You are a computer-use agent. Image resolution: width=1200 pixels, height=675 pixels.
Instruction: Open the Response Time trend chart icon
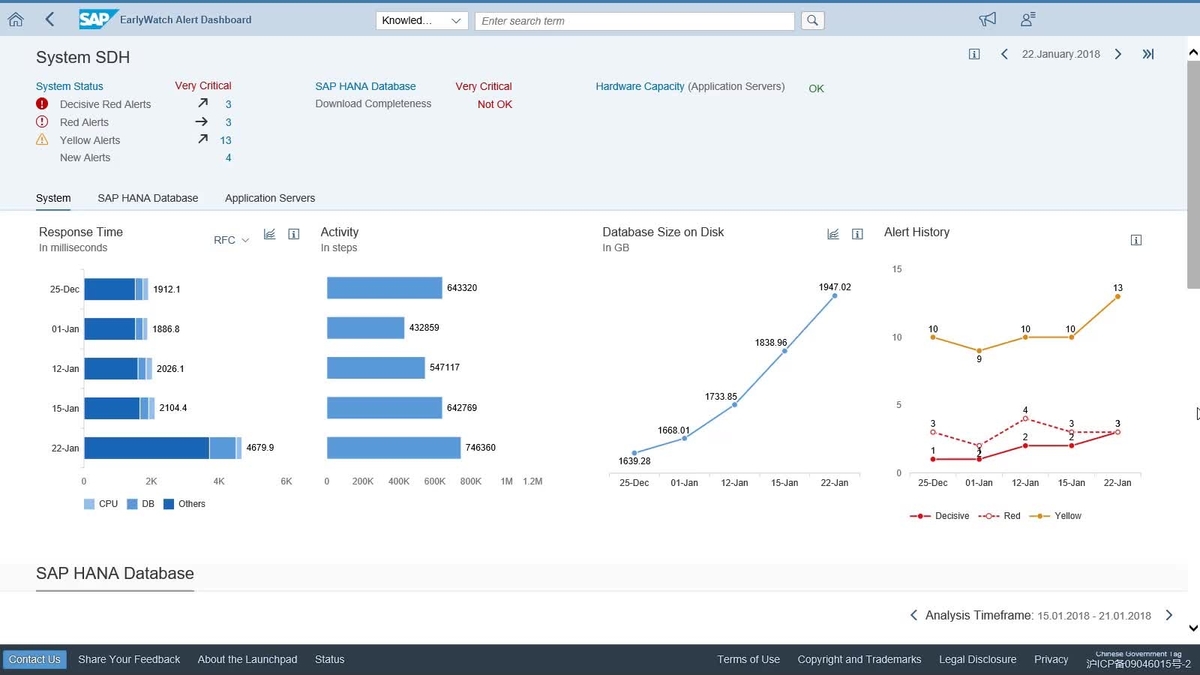(x=269, y=233)
